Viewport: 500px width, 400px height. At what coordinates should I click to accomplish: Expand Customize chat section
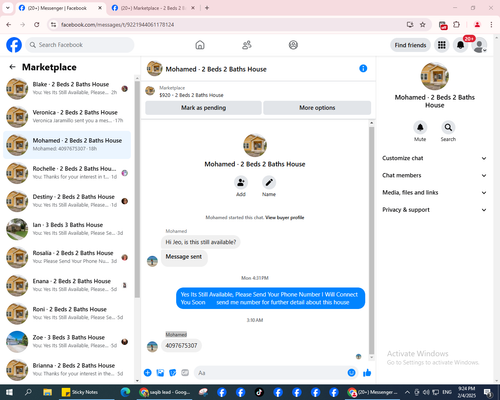click(434, 158)
